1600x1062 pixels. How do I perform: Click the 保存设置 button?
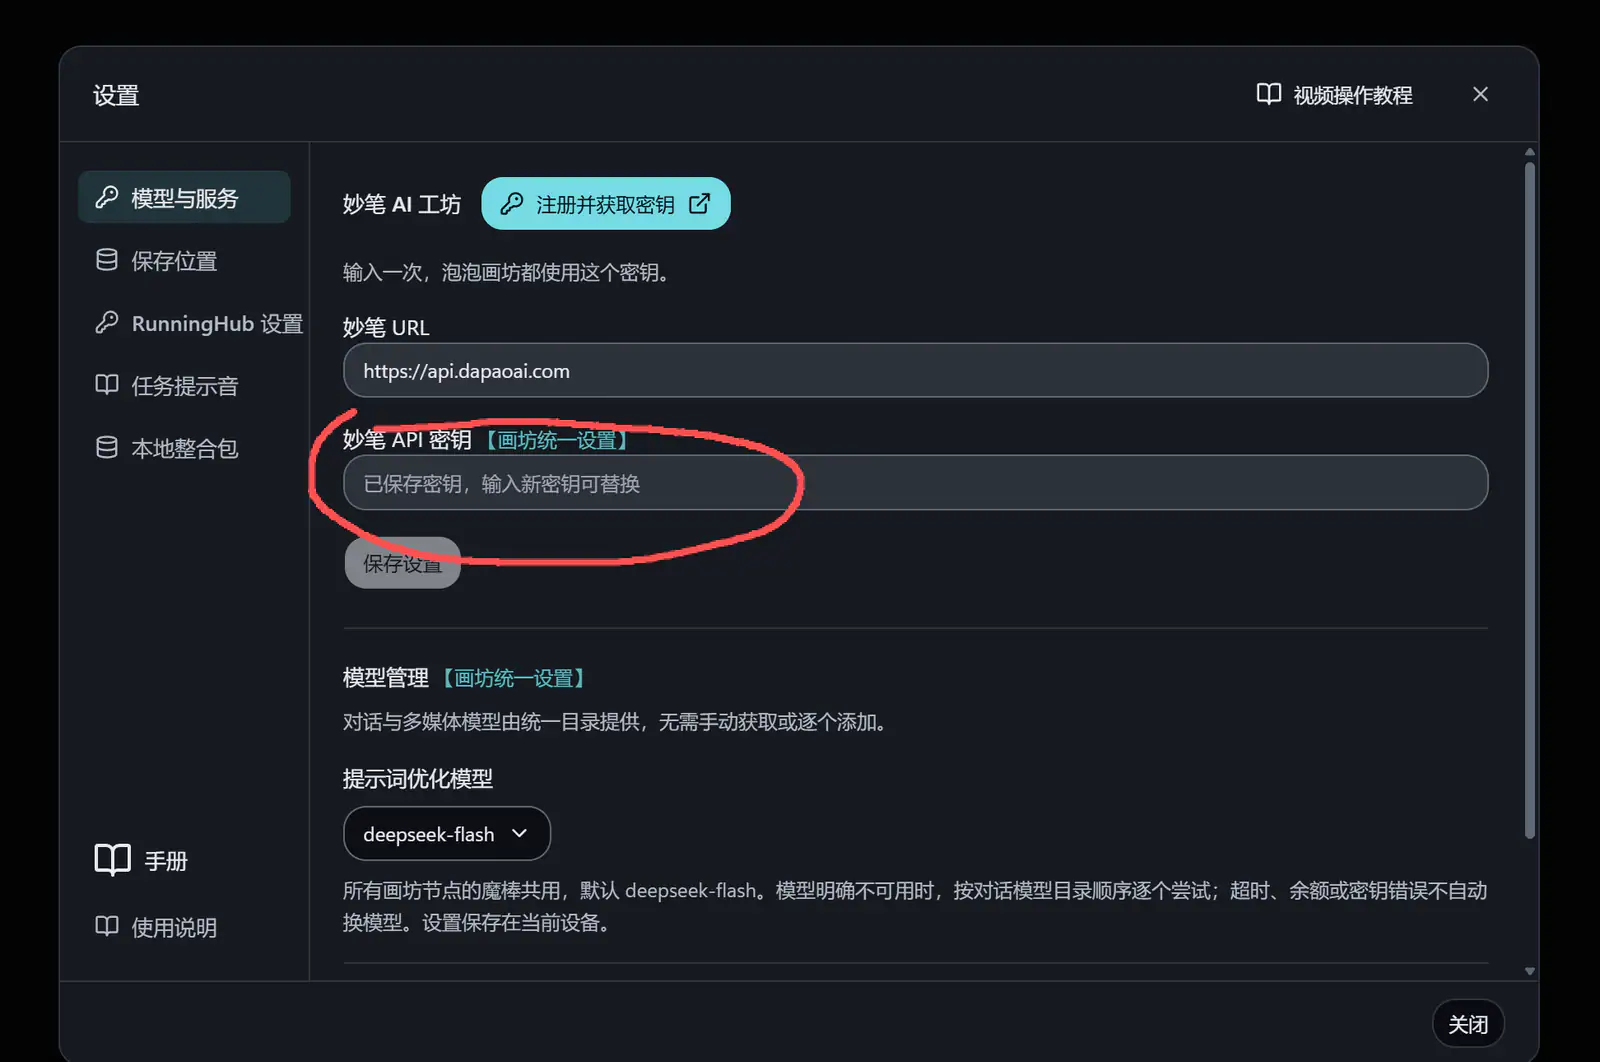tap(402, 563)
